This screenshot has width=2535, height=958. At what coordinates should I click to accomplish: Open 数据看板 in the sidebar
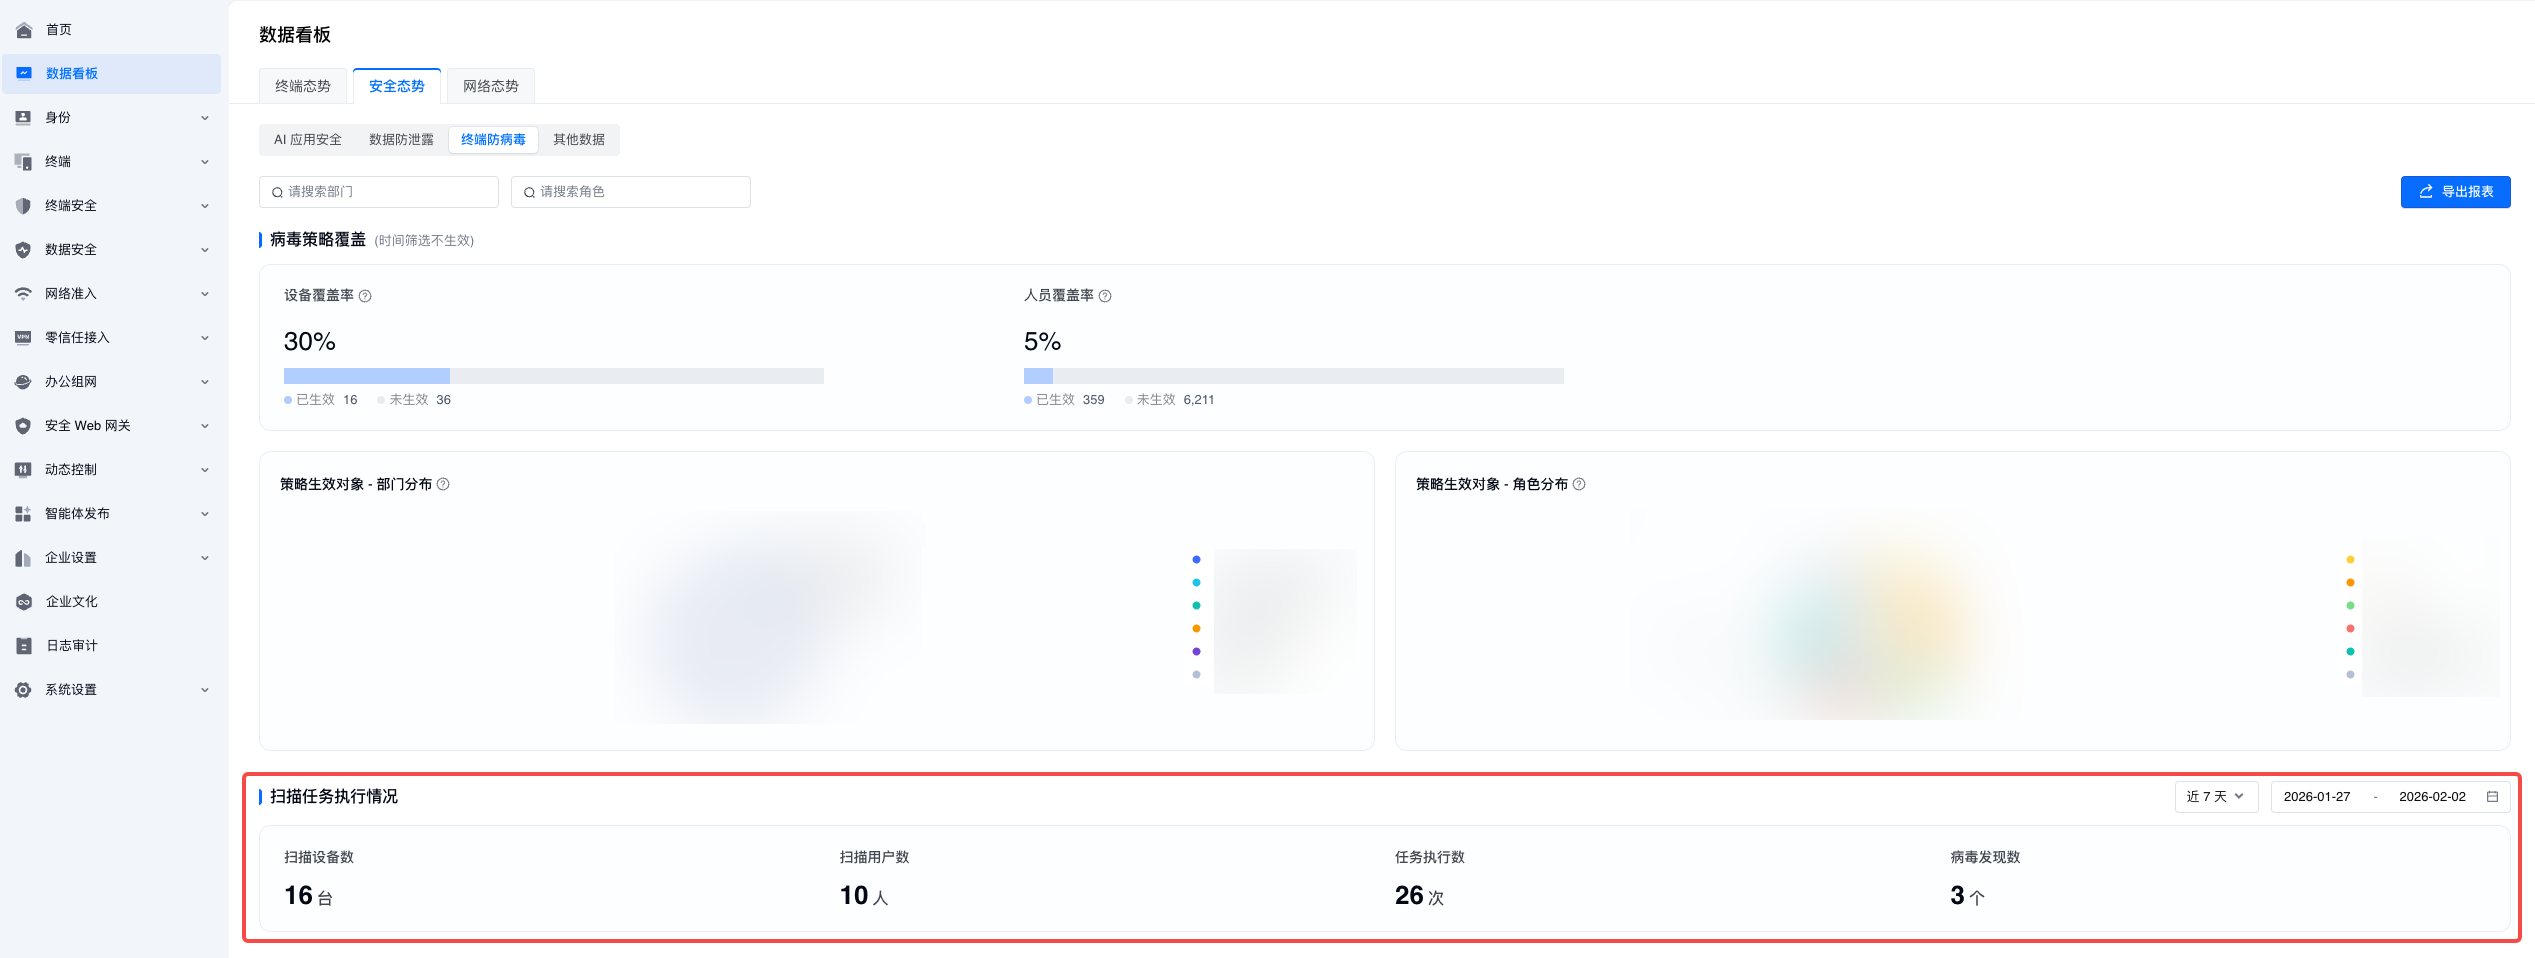tap(111, 73)
